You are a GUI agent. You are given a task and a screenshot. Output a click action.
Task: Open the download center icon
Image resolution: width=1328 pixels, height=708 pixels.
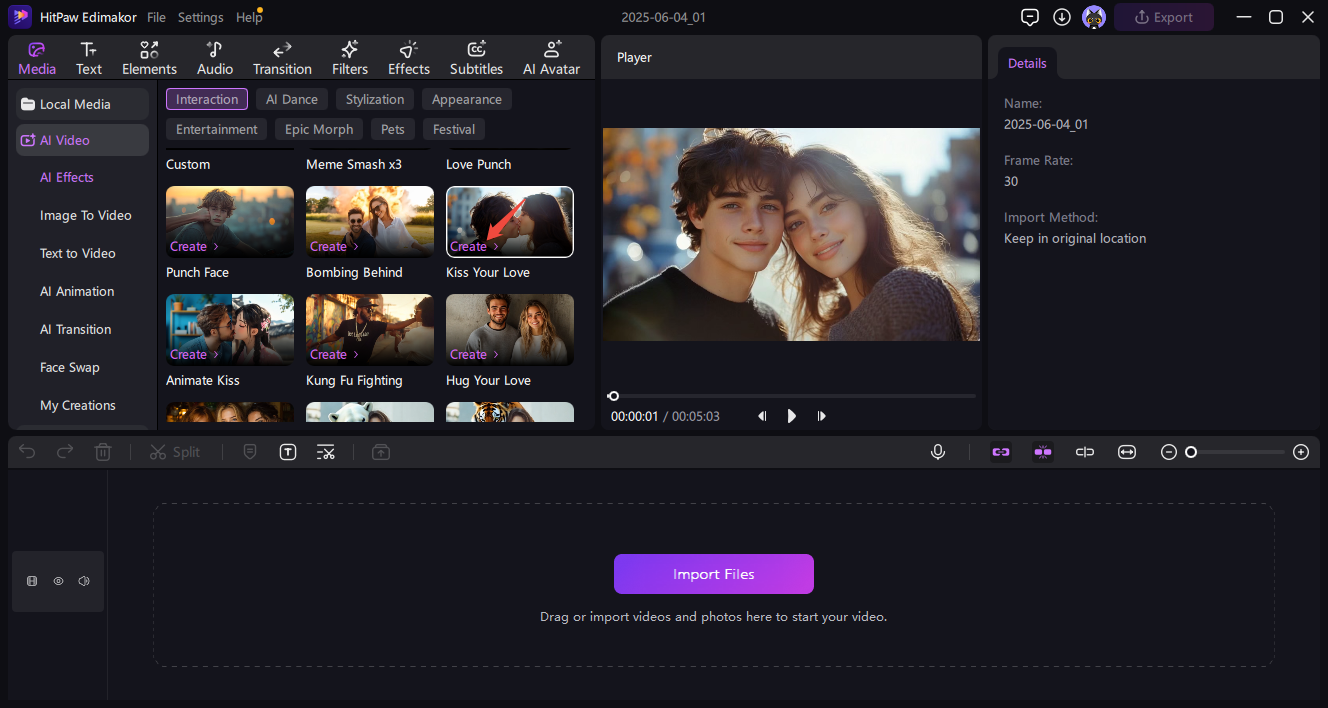pos(1061,17)
